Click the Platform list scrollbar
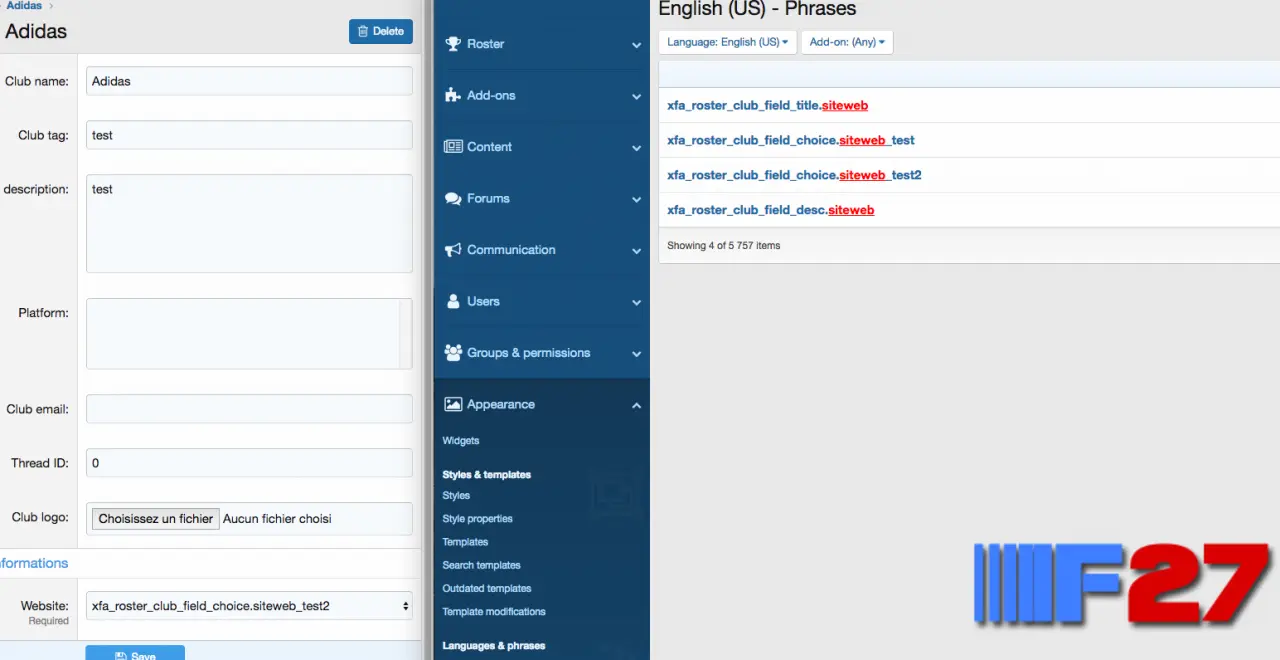Viewport: 1280px width, 660px height. 405,334
